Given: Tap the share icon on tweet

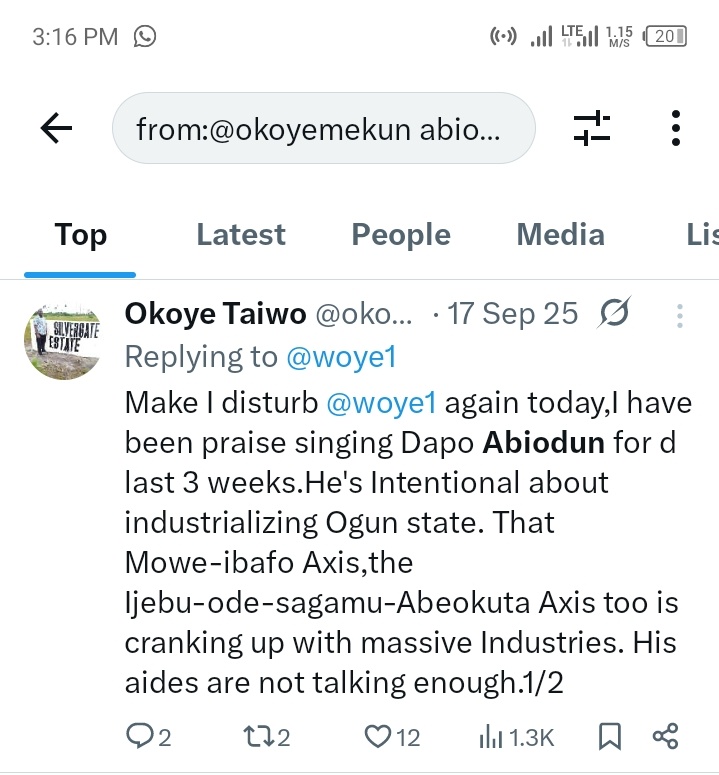Looking at the screenshot, I should click(x=665, y=737).
